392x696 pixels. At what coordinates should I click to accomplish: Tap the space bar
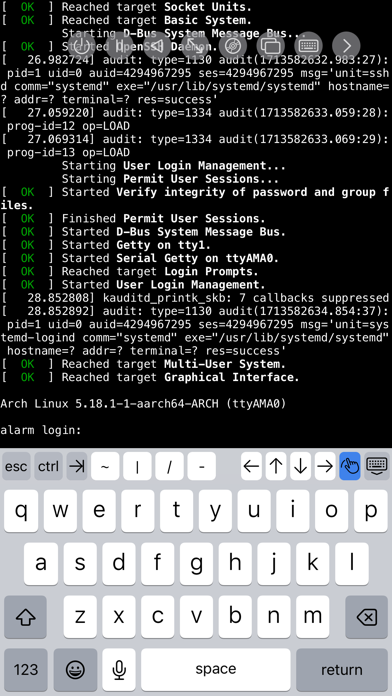216,669
